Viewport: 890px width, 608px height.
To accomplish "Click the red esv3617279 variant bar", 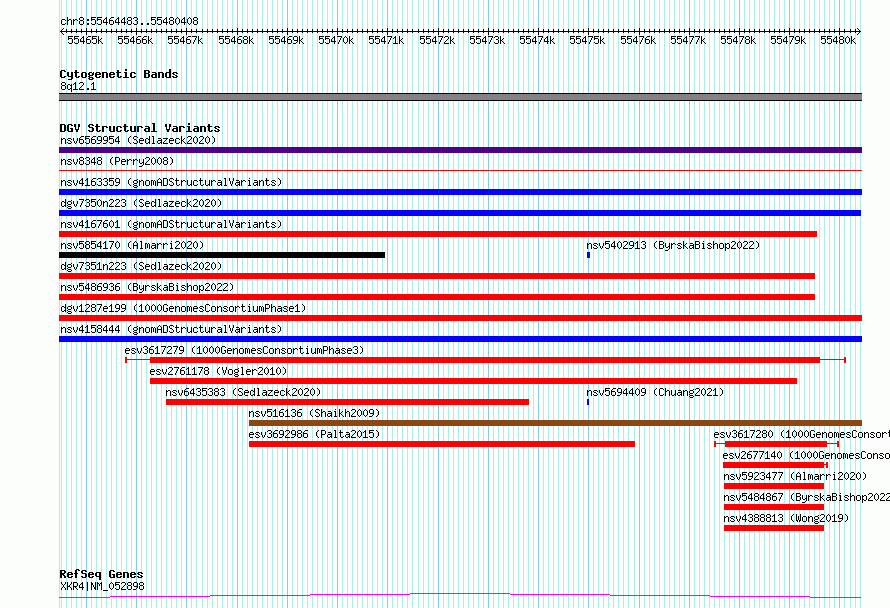I will [485, 360].
